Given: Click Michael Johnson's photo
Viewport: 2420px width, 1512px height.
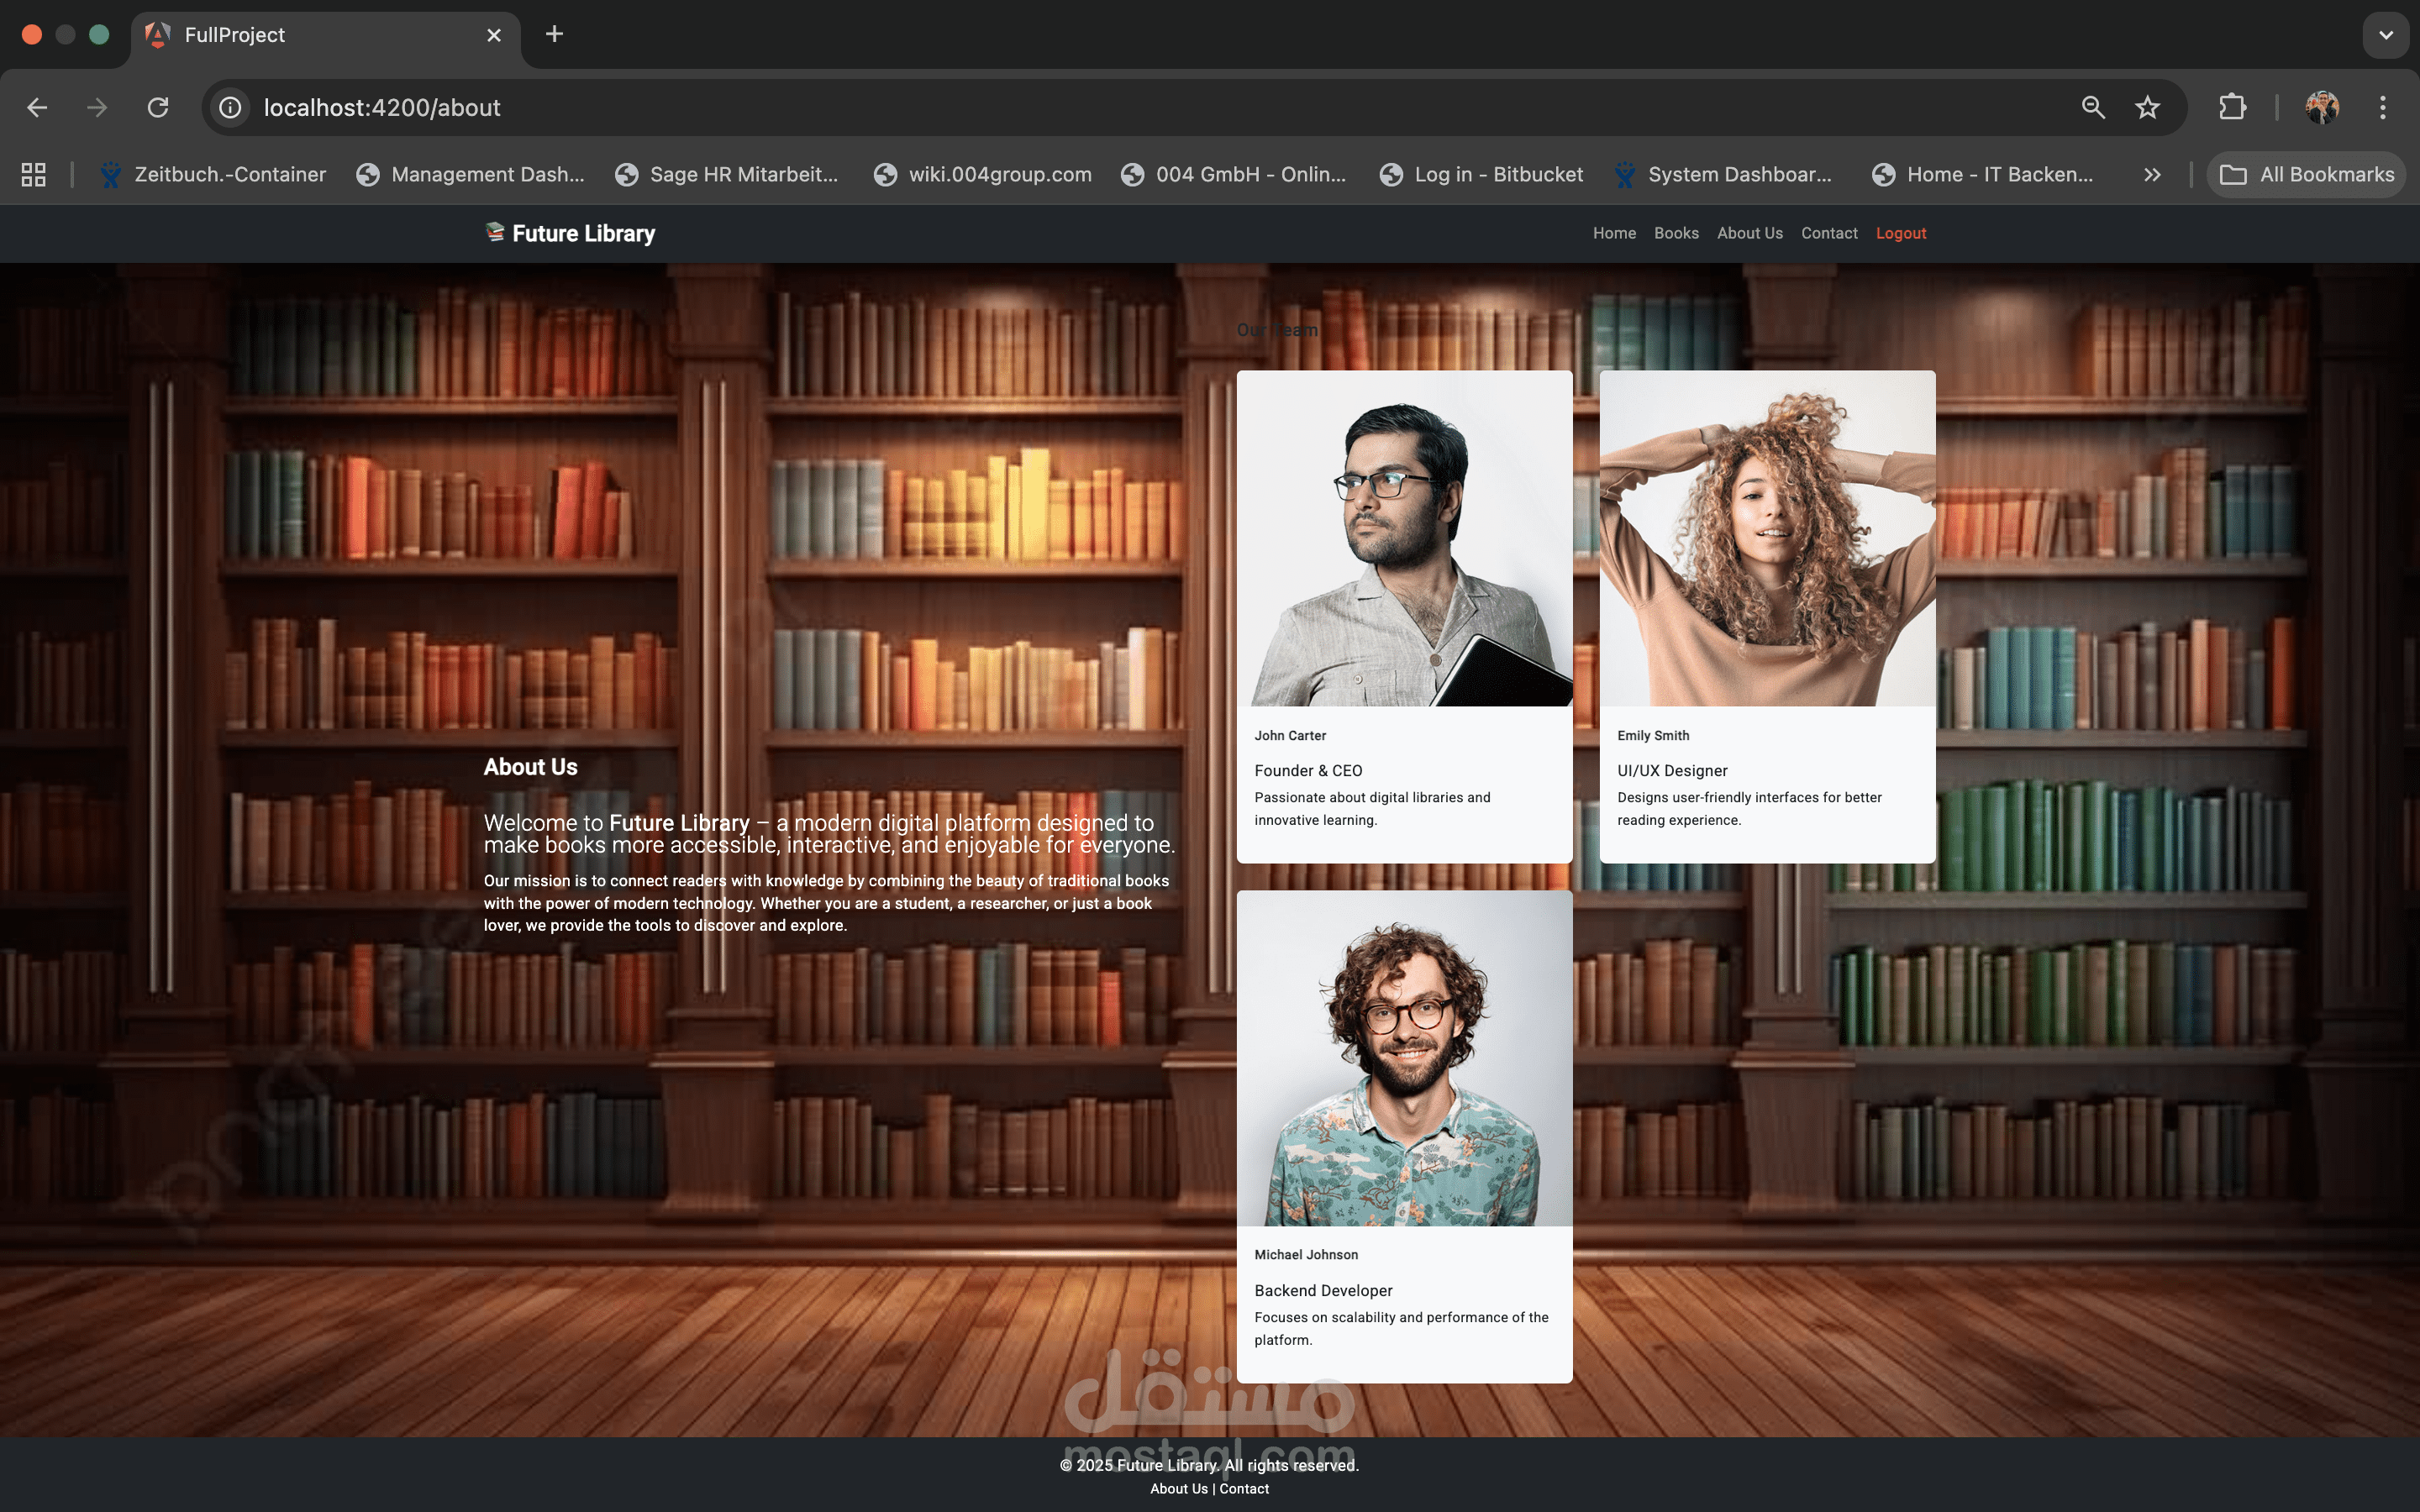Looking at the screenshot, I should [1404, 1058].
